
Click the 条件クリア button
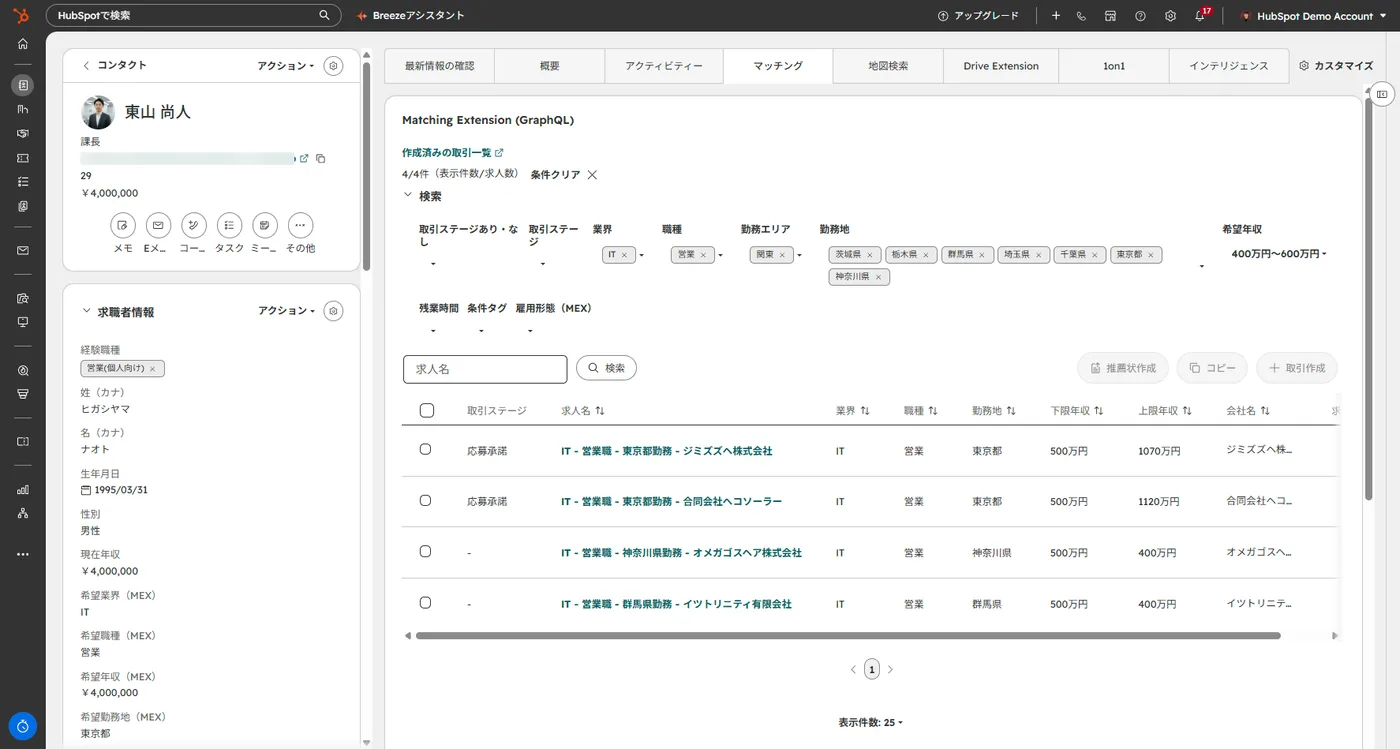564,175
